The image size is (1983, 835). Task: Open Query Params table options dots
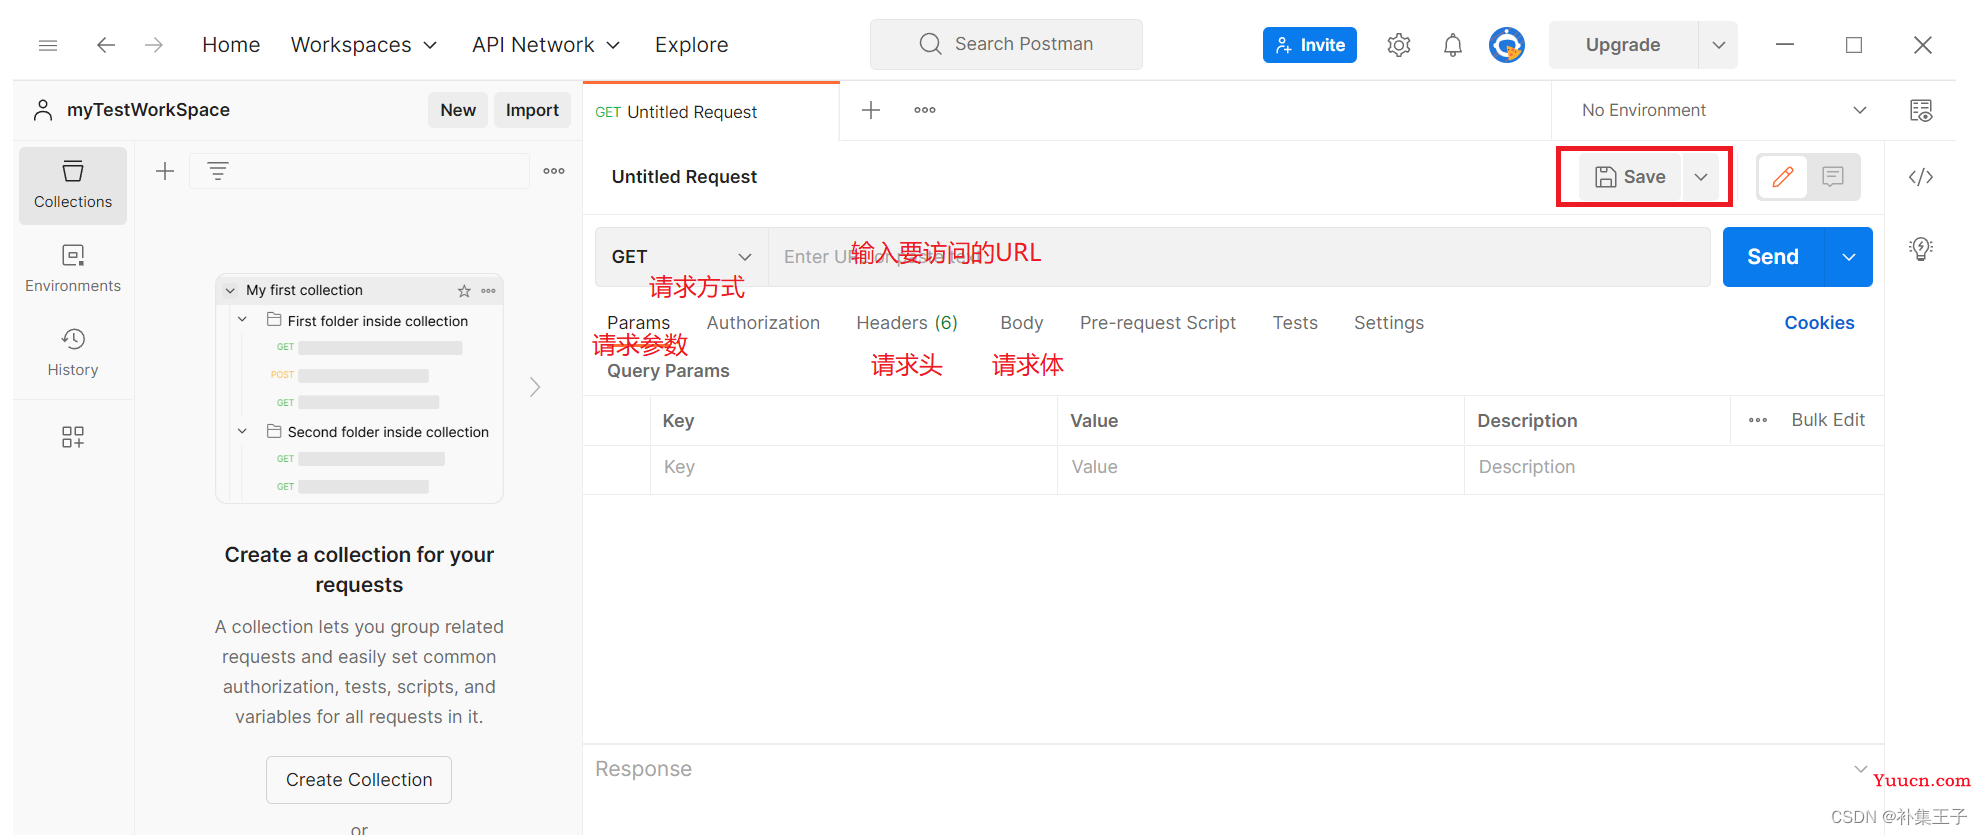[x=1758, y=420]
